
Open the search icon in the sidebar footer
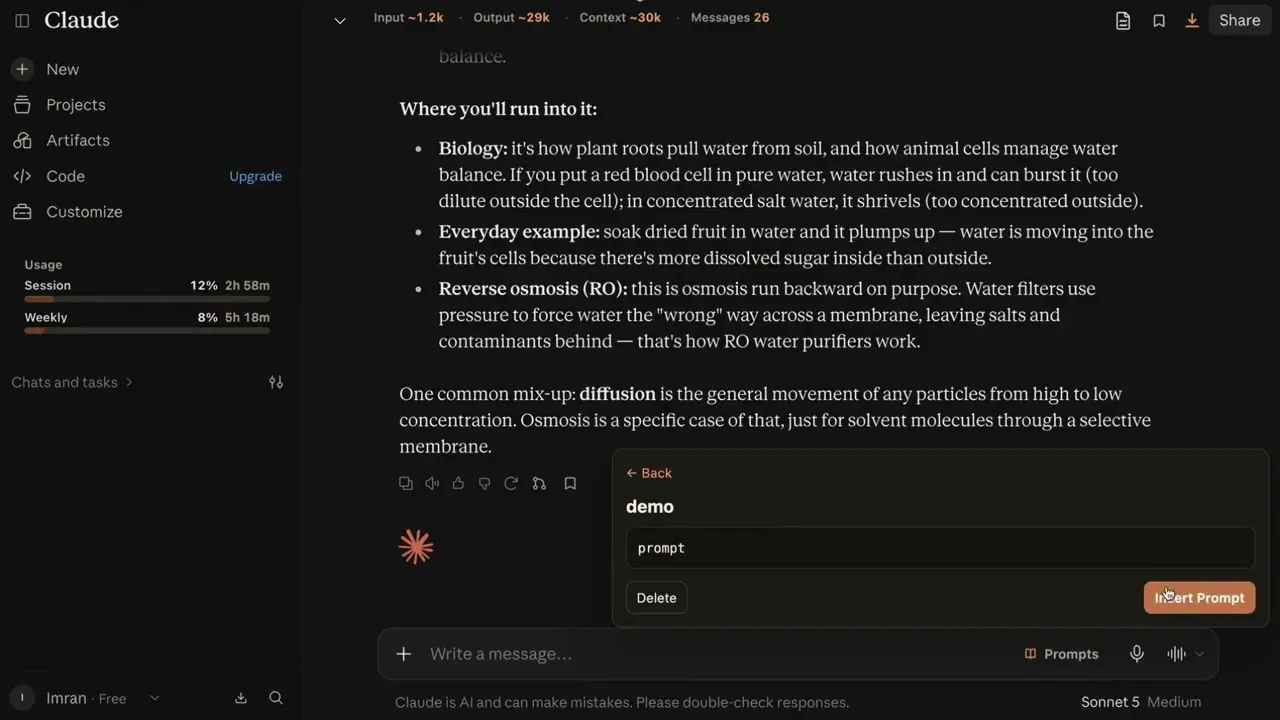coord(276,698)
